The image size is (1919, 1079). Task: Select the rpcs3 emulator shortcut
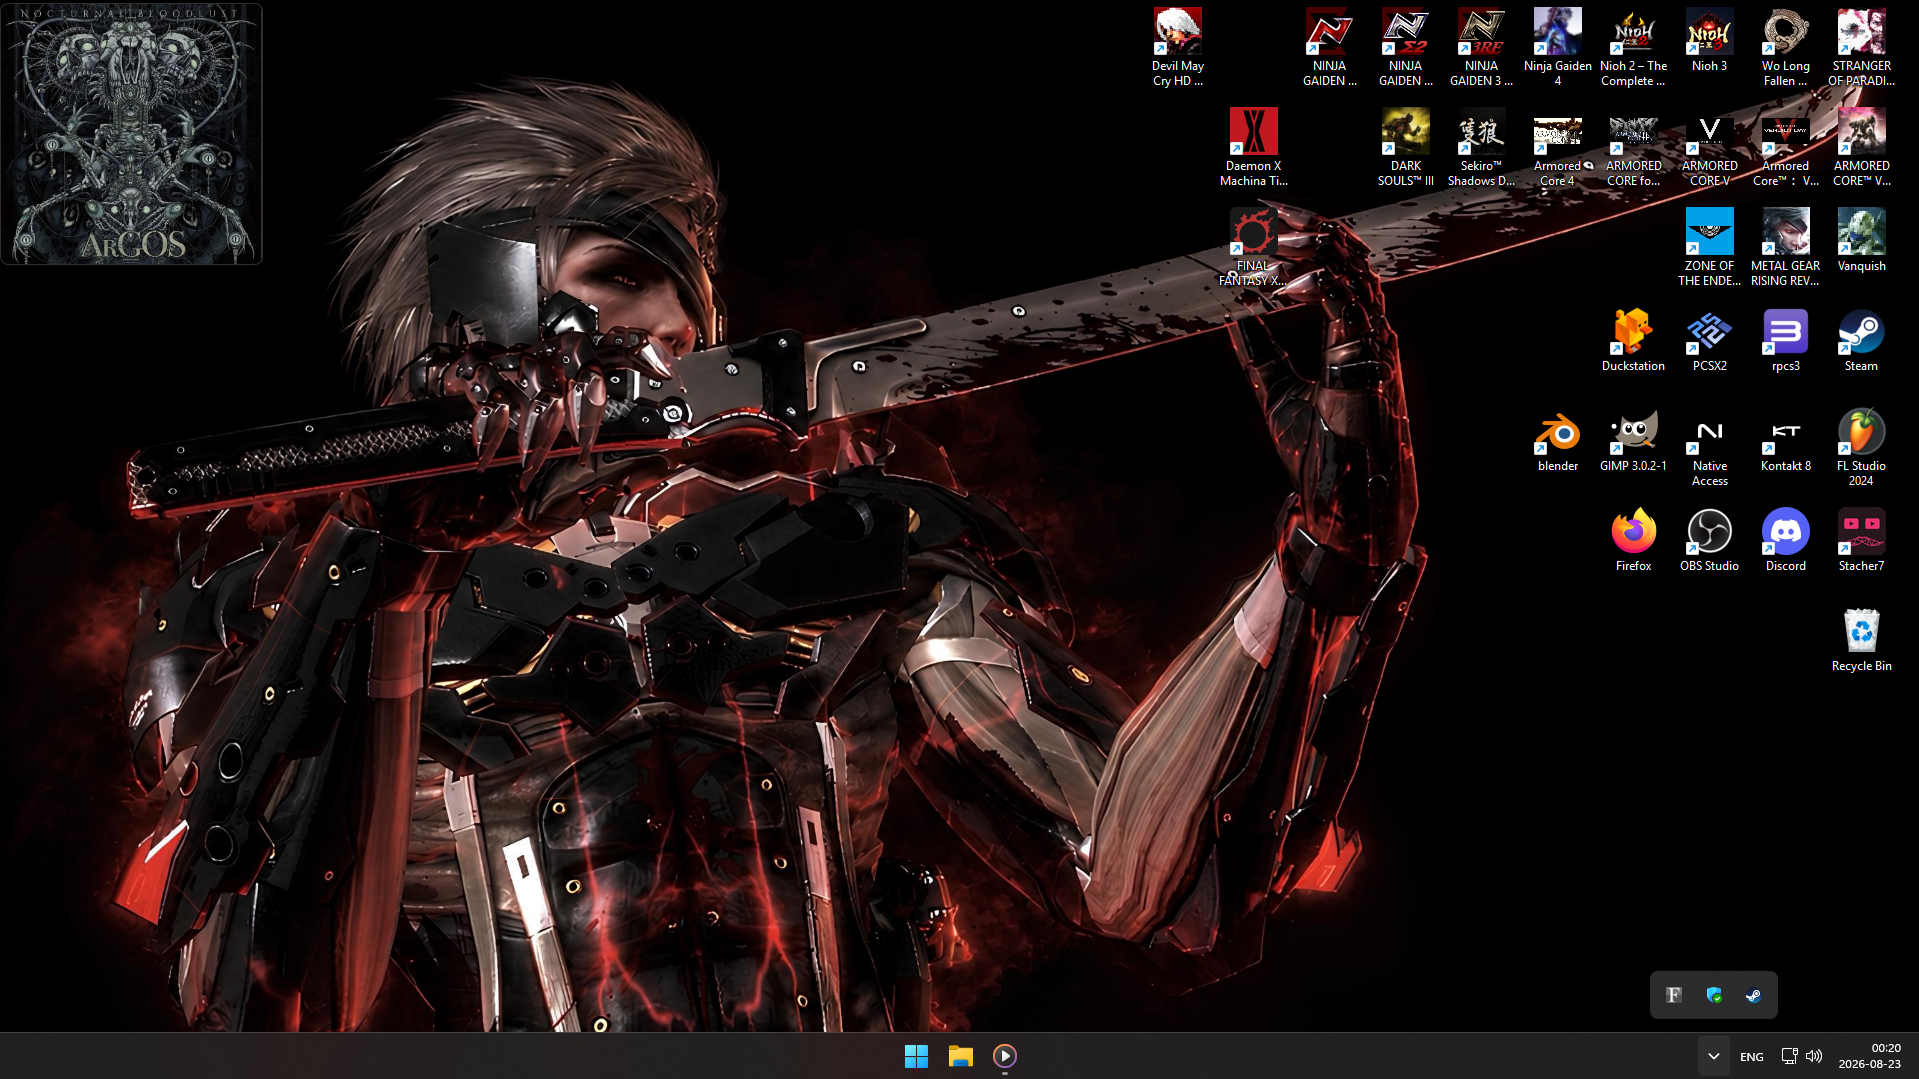1785,340
